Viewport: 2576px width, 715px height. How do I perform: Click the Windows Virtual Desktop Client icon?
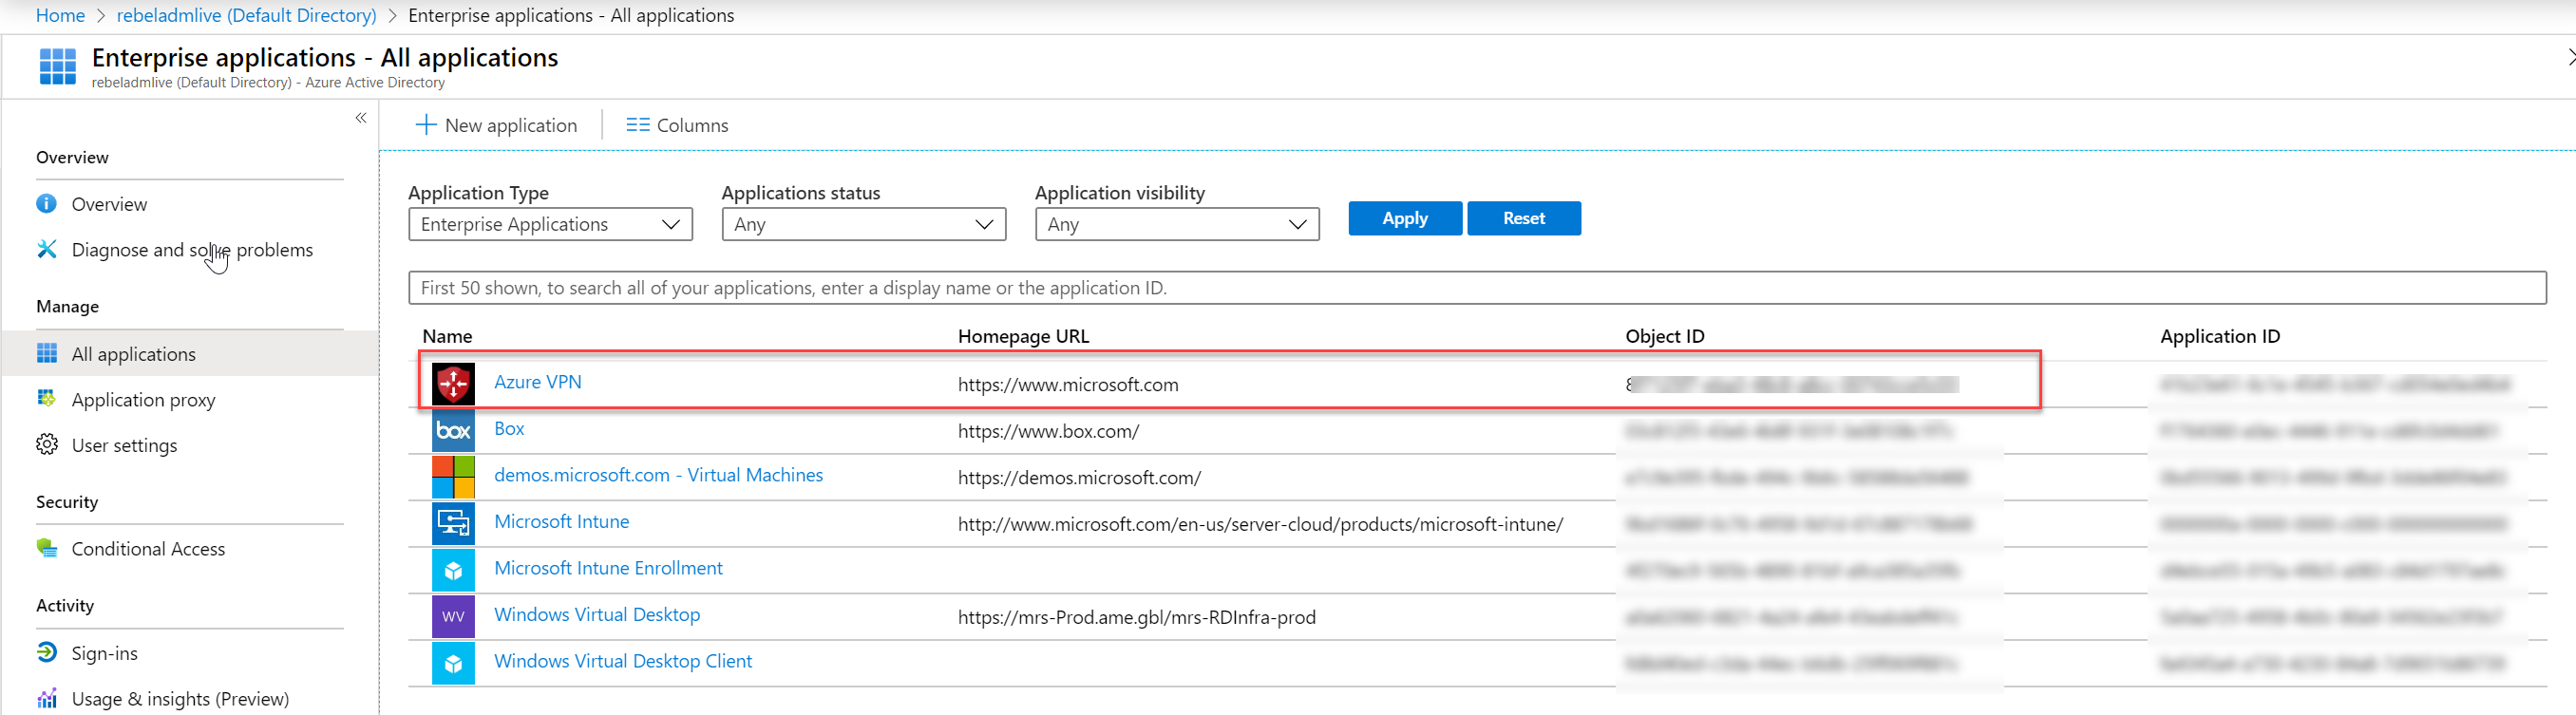453,663
